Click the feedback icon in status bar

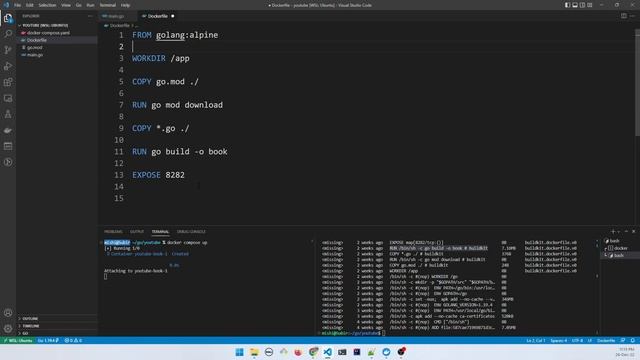click(623, 340)
